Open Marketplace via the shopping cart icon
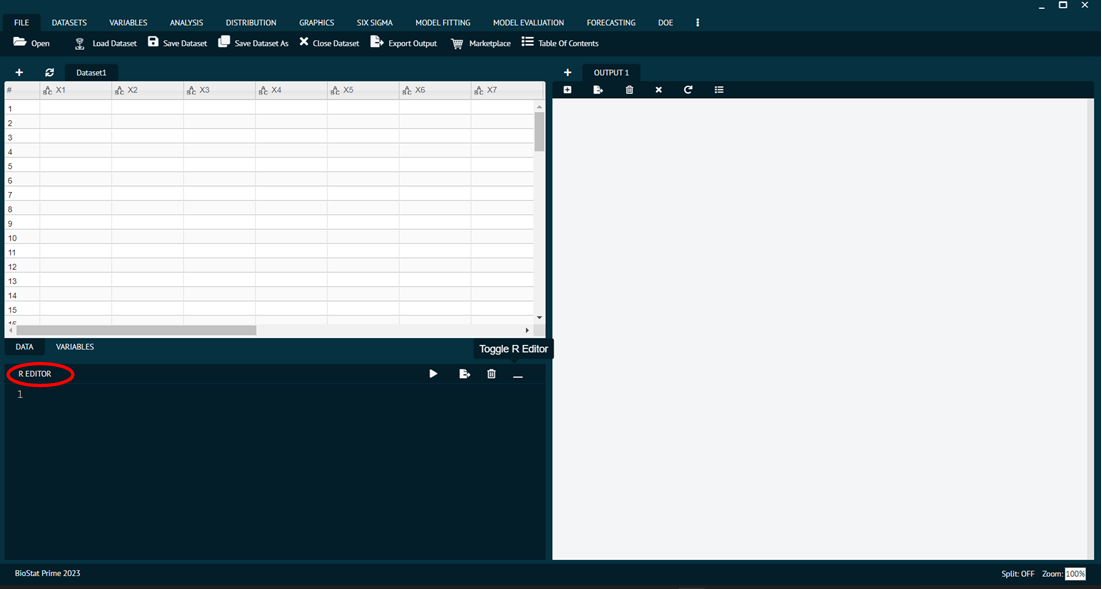 [x=457, y=44]
